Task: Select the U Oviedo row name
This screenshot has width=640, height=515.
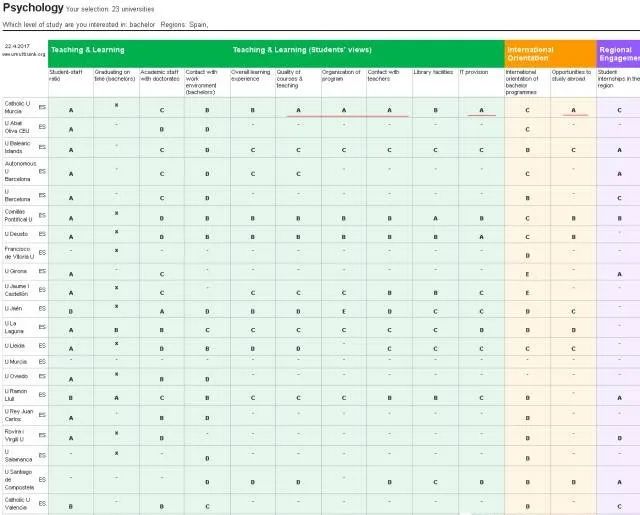Action: [16, 376]
